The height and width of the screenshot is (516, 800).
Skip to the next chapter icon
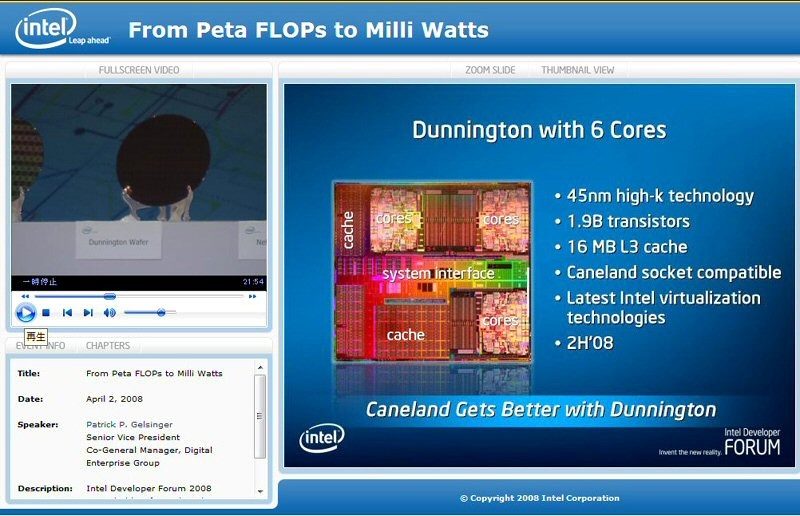[x=88, y=312]
